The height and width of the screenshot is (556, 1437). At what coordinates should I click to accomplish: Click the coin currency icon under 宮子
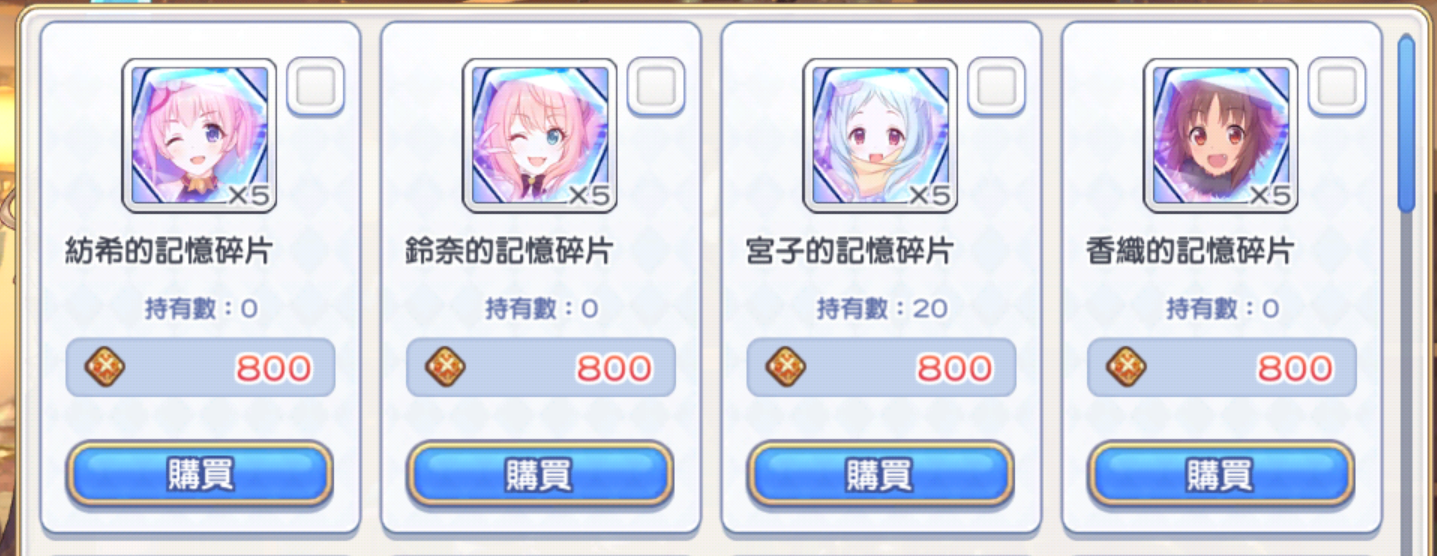point(786,368)
